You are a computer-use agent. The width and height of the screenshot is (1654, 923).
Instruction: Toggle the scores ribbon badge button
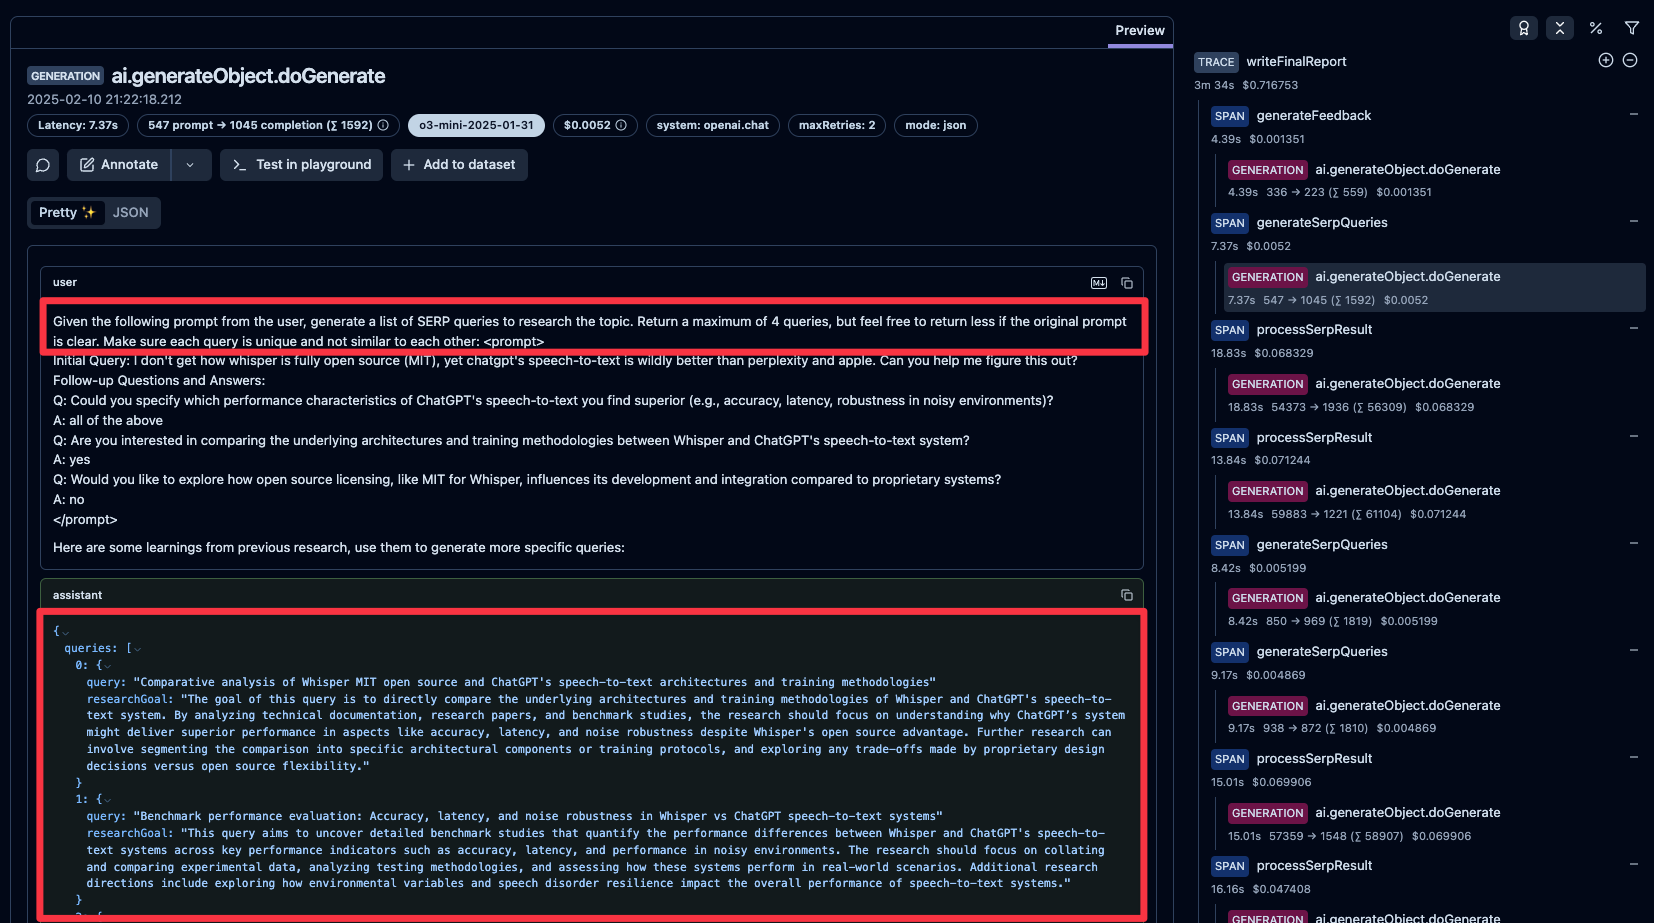click(x=1524, y=28)
